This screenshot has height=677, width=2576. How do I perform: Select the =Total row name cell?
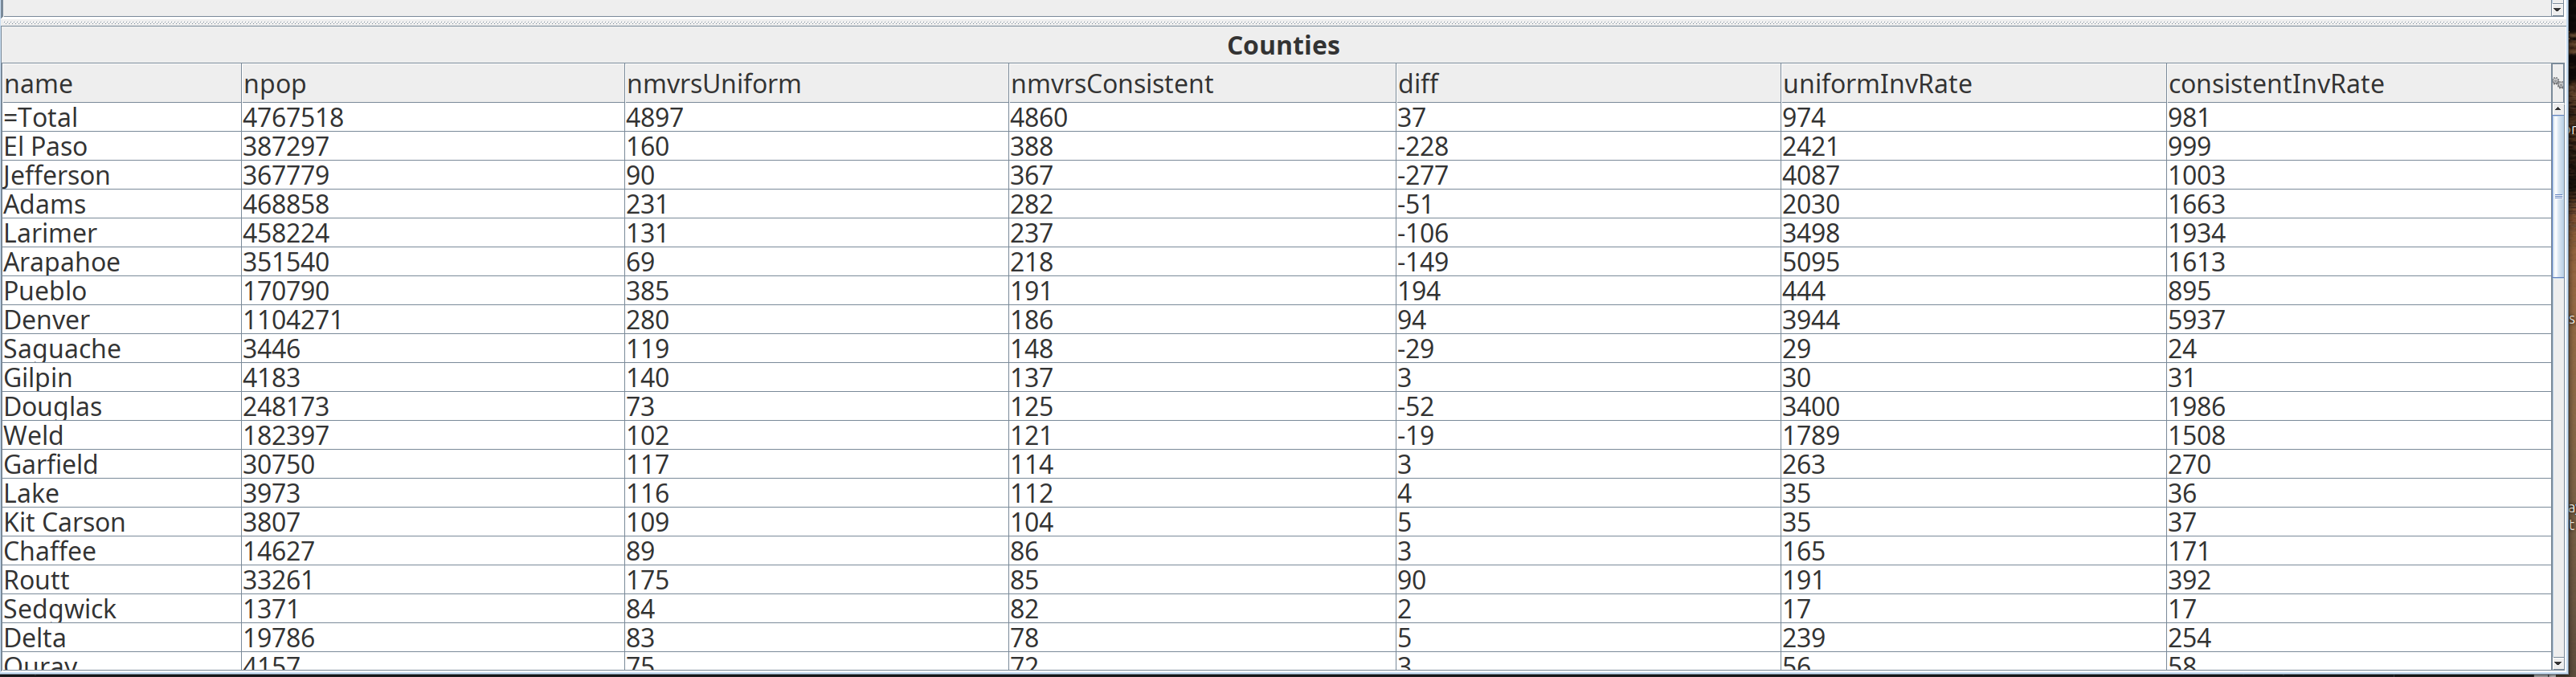point(121,118)
